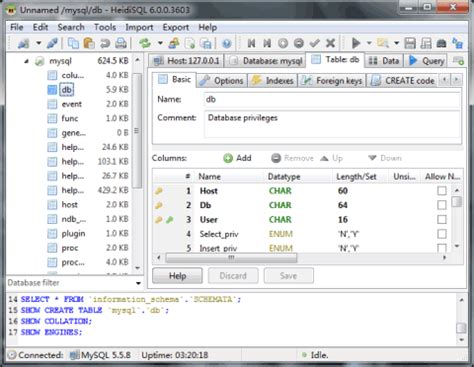Click the Export SQL file icon
Viewport: 474px width, 367px height.
(x=190, y=43)
